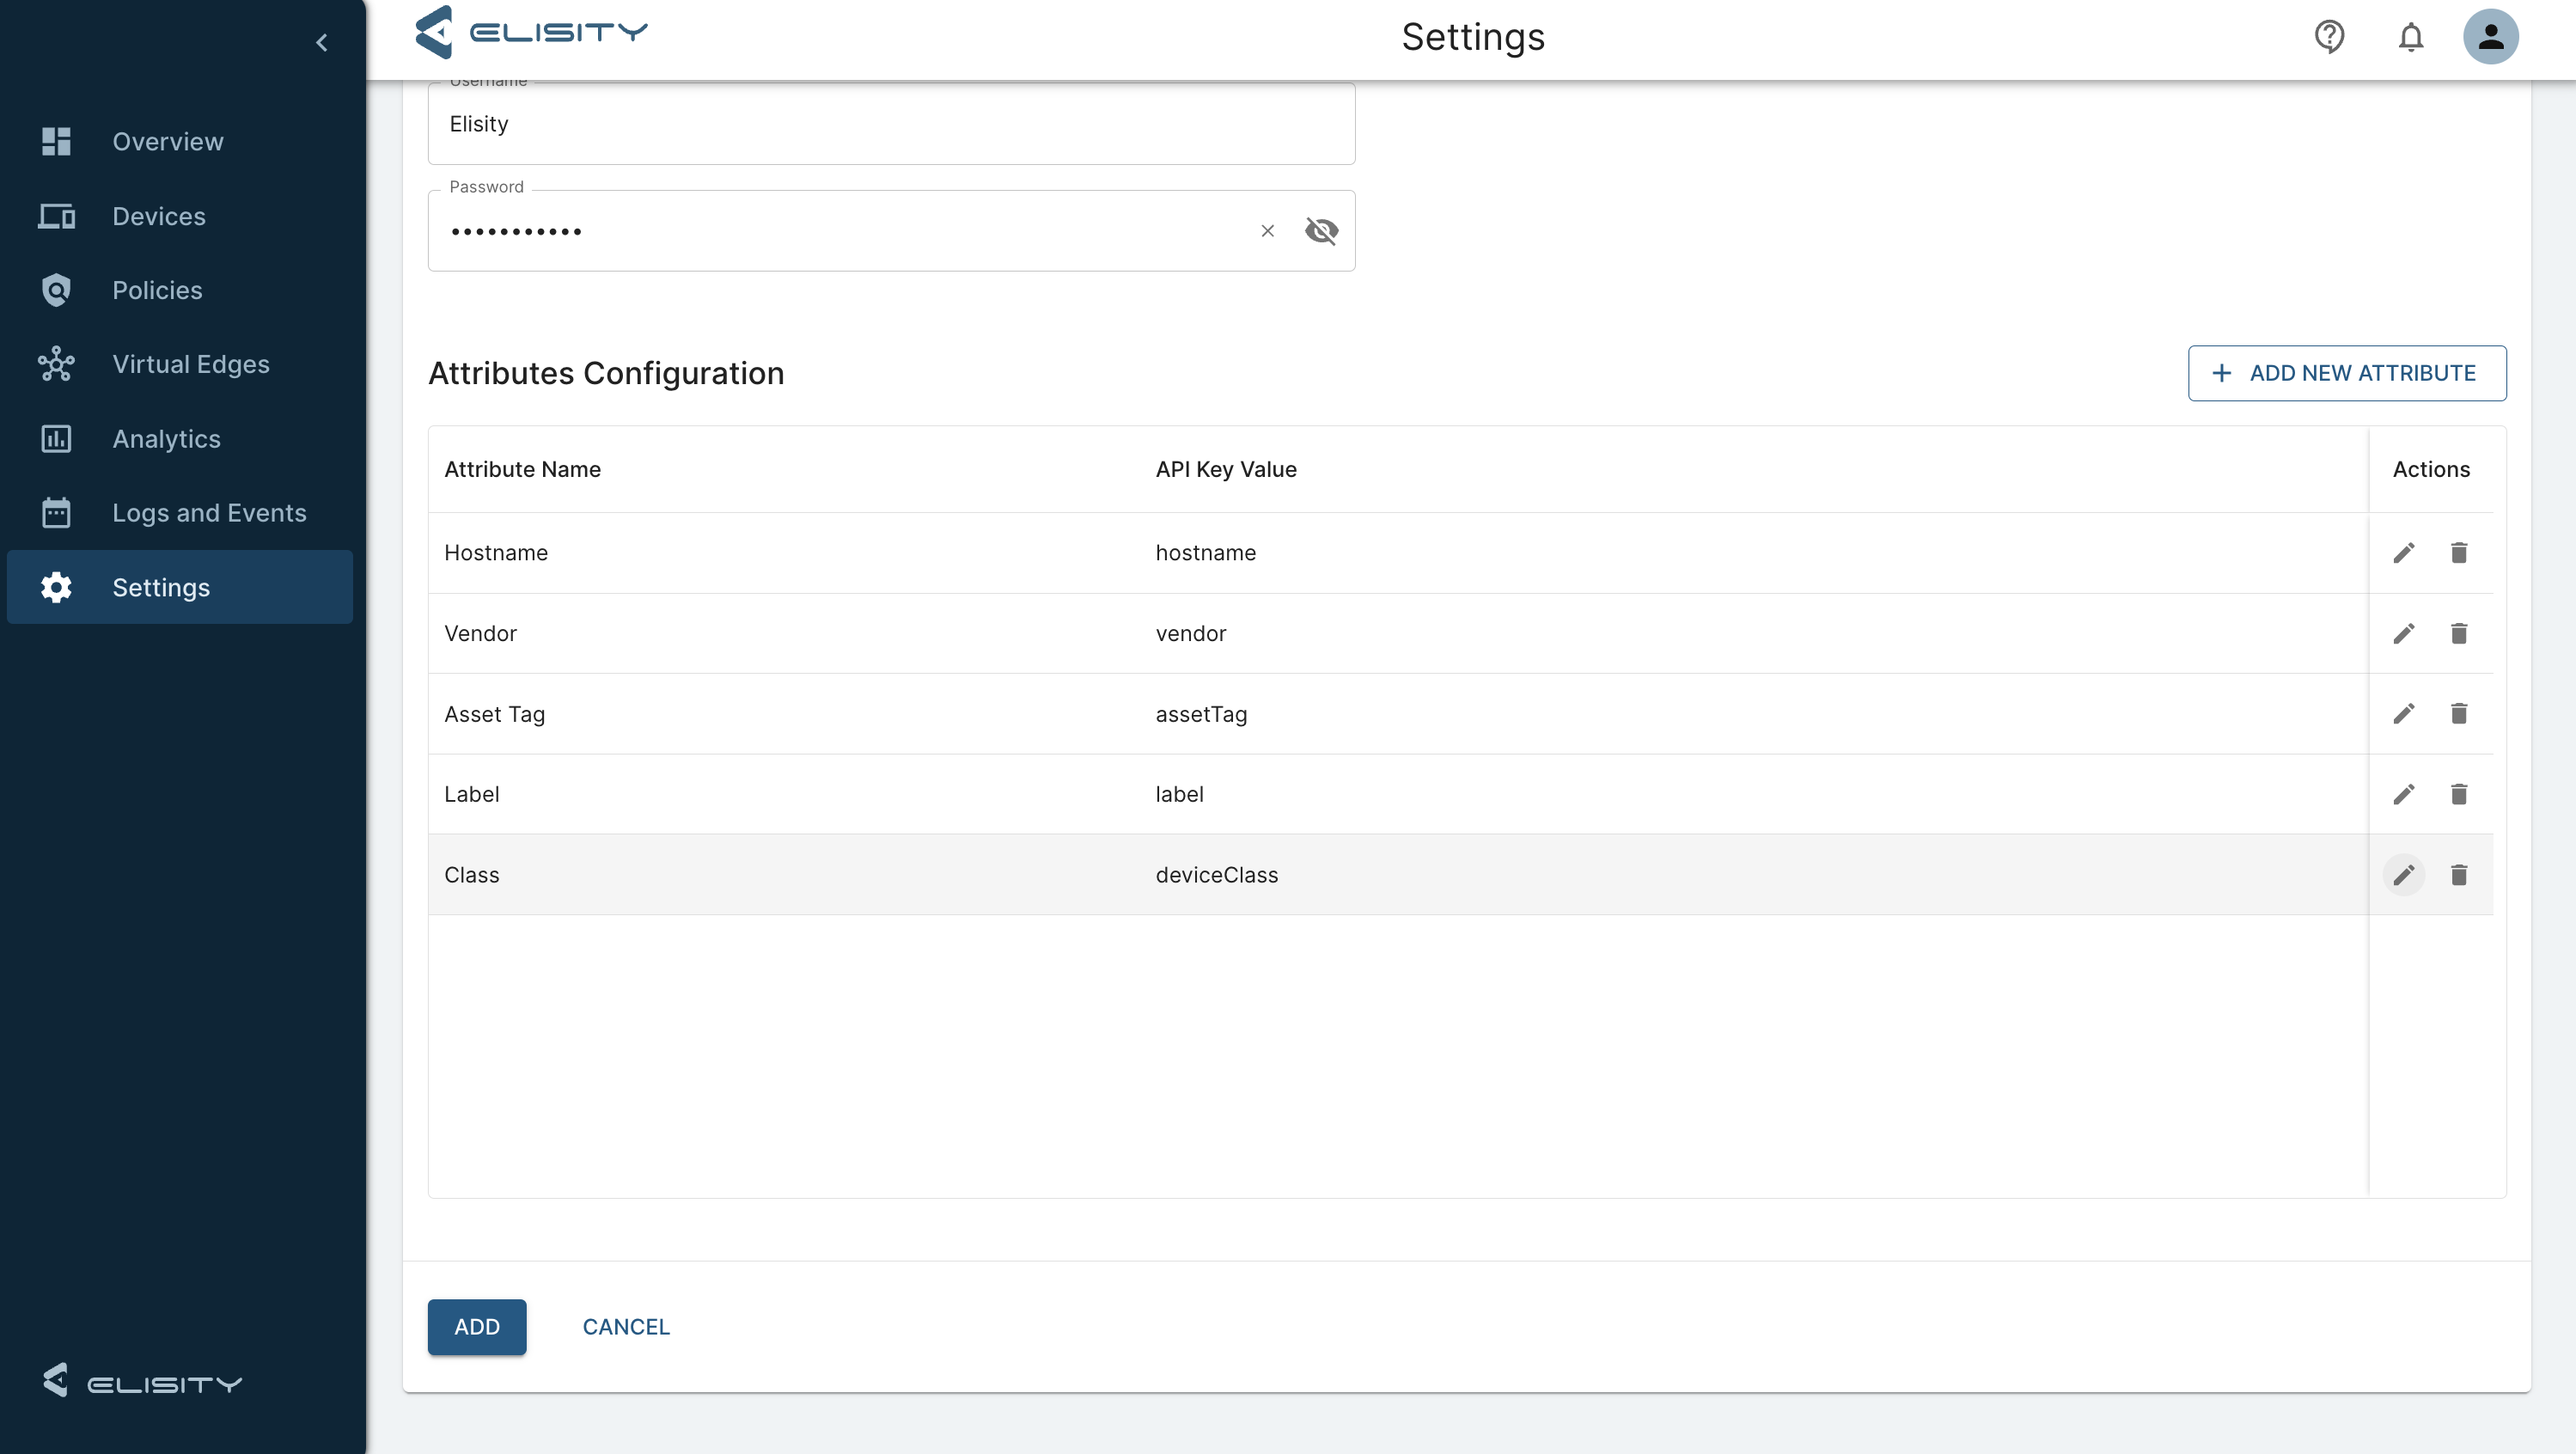Click the Logs and Events calendar icon
2576x1454 pixels.
tap(56, 512)
